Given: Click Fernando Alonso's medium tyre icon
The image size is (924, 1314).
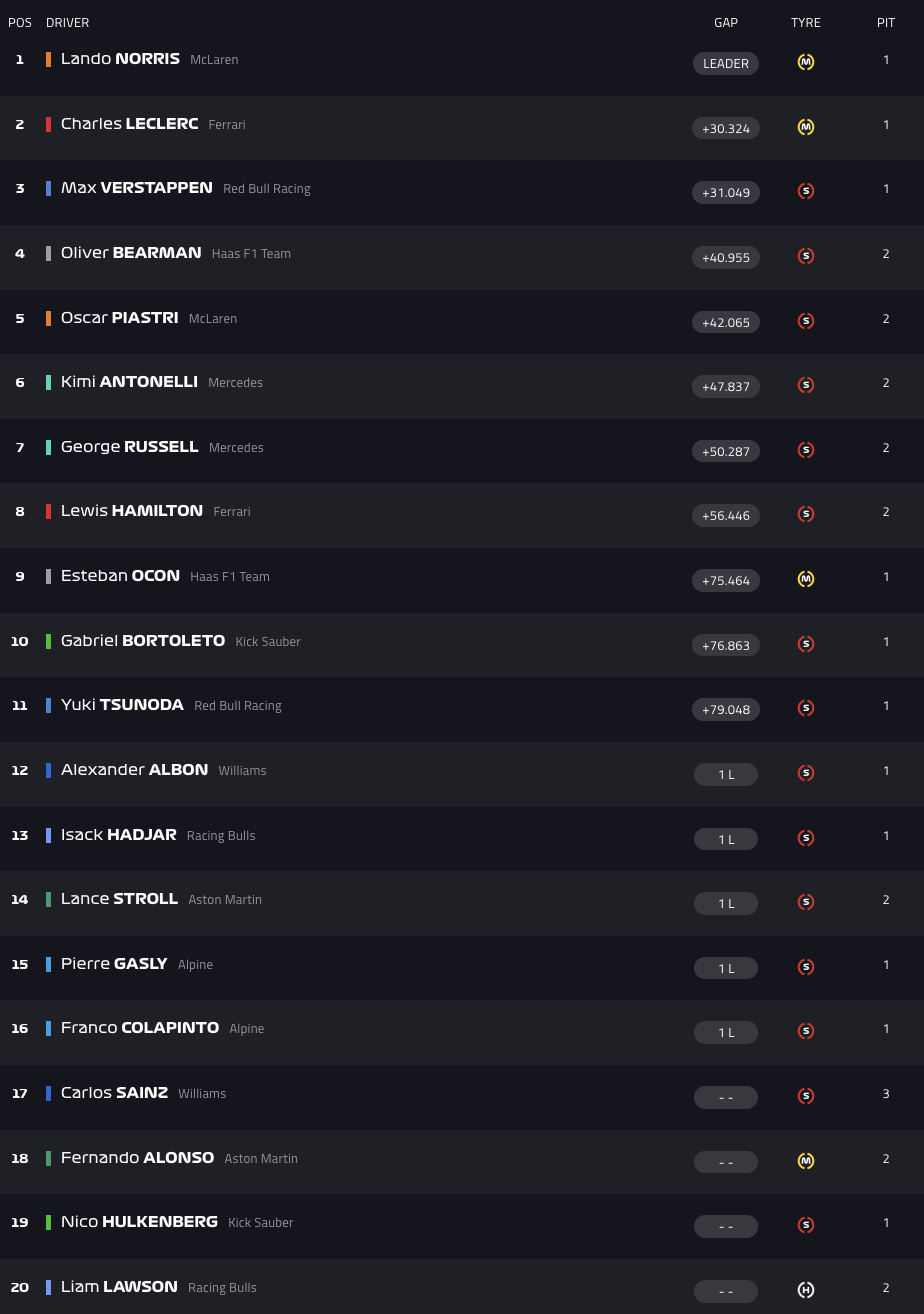Looking at the screenshot, I should (806, 1161).
